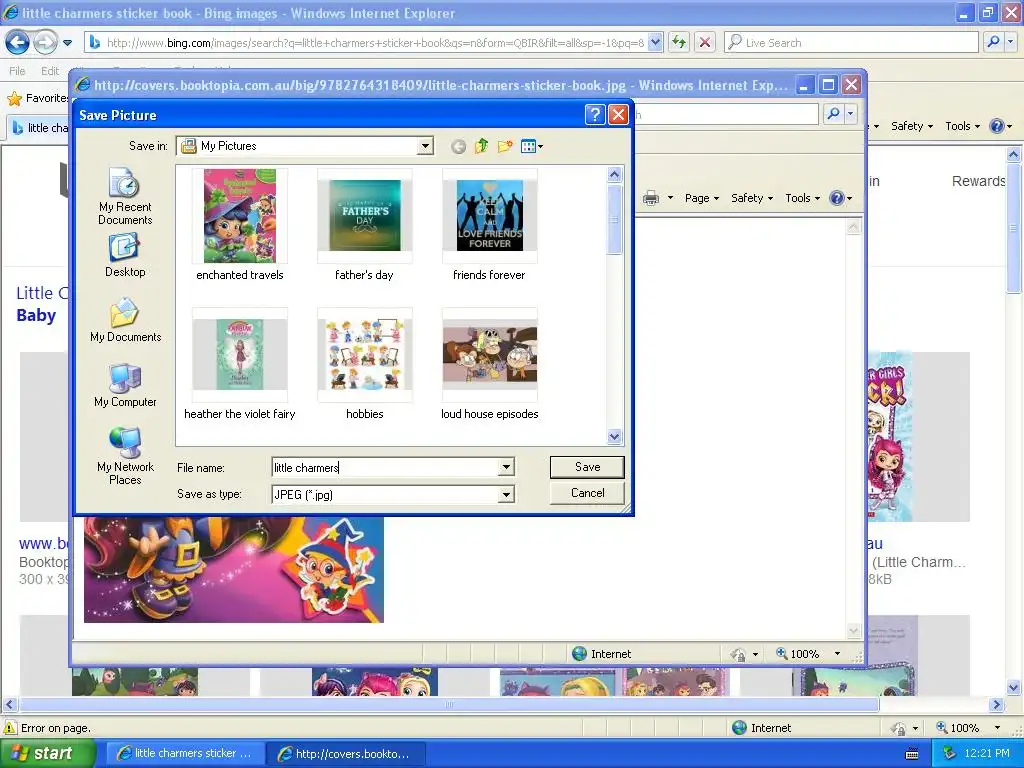Click the Back button in main IE window

[x=17, y=43]
